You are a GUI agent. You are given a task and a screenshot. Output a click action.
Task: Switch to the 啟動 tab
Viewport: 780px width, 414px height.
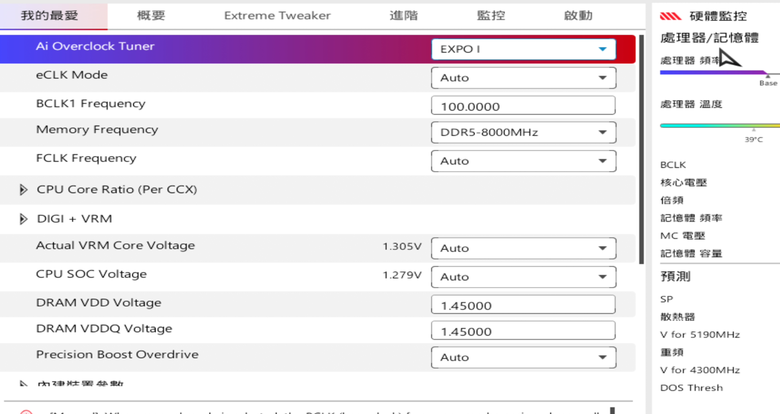click(578, 15)
